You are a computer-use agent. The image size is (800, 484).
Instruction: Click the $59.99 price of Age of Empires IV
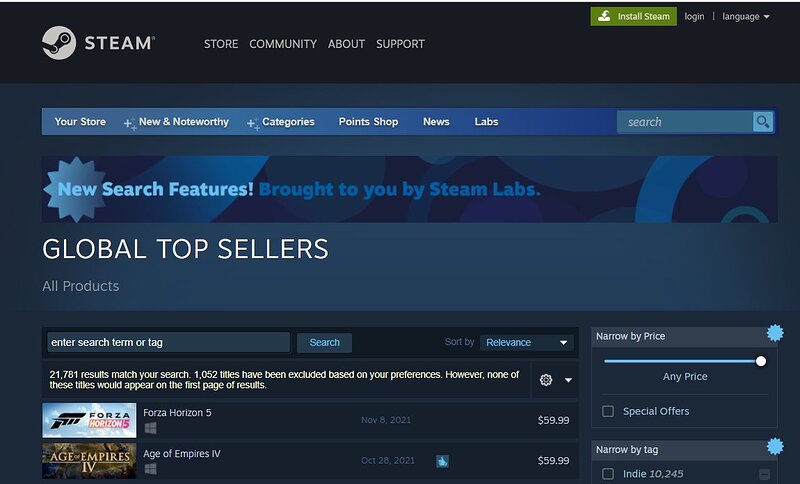point(553,461)
